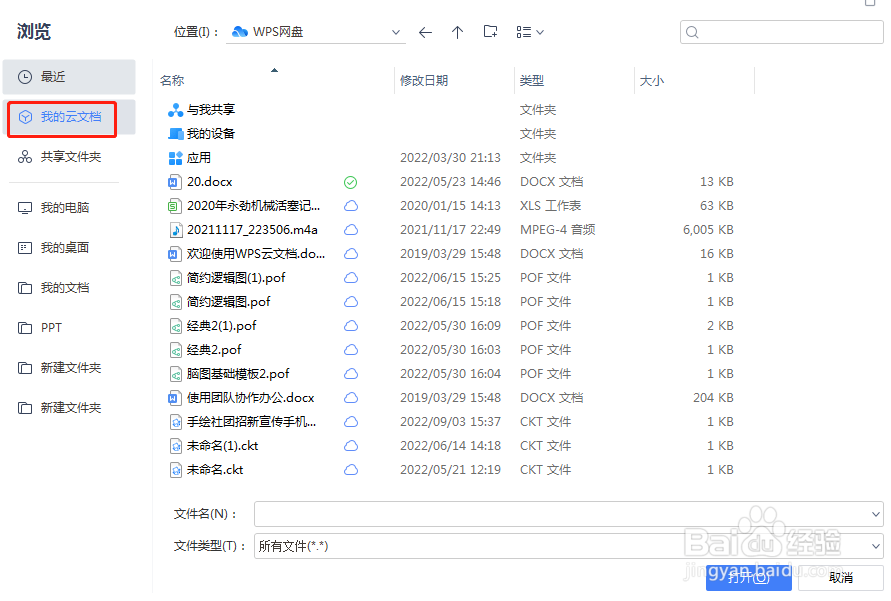Select the file 简约逻辑图(1).pof
The width and height of the screenshot is (891, 601).
click(236, 278)
